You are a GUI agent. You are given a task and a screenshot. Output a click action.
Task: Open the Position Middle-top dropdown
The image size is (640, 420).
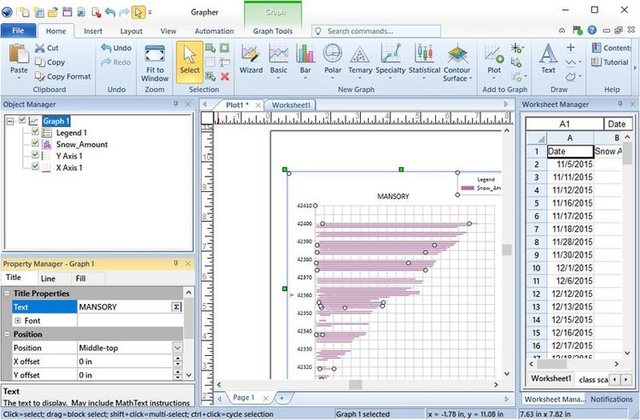pos(177,348)
